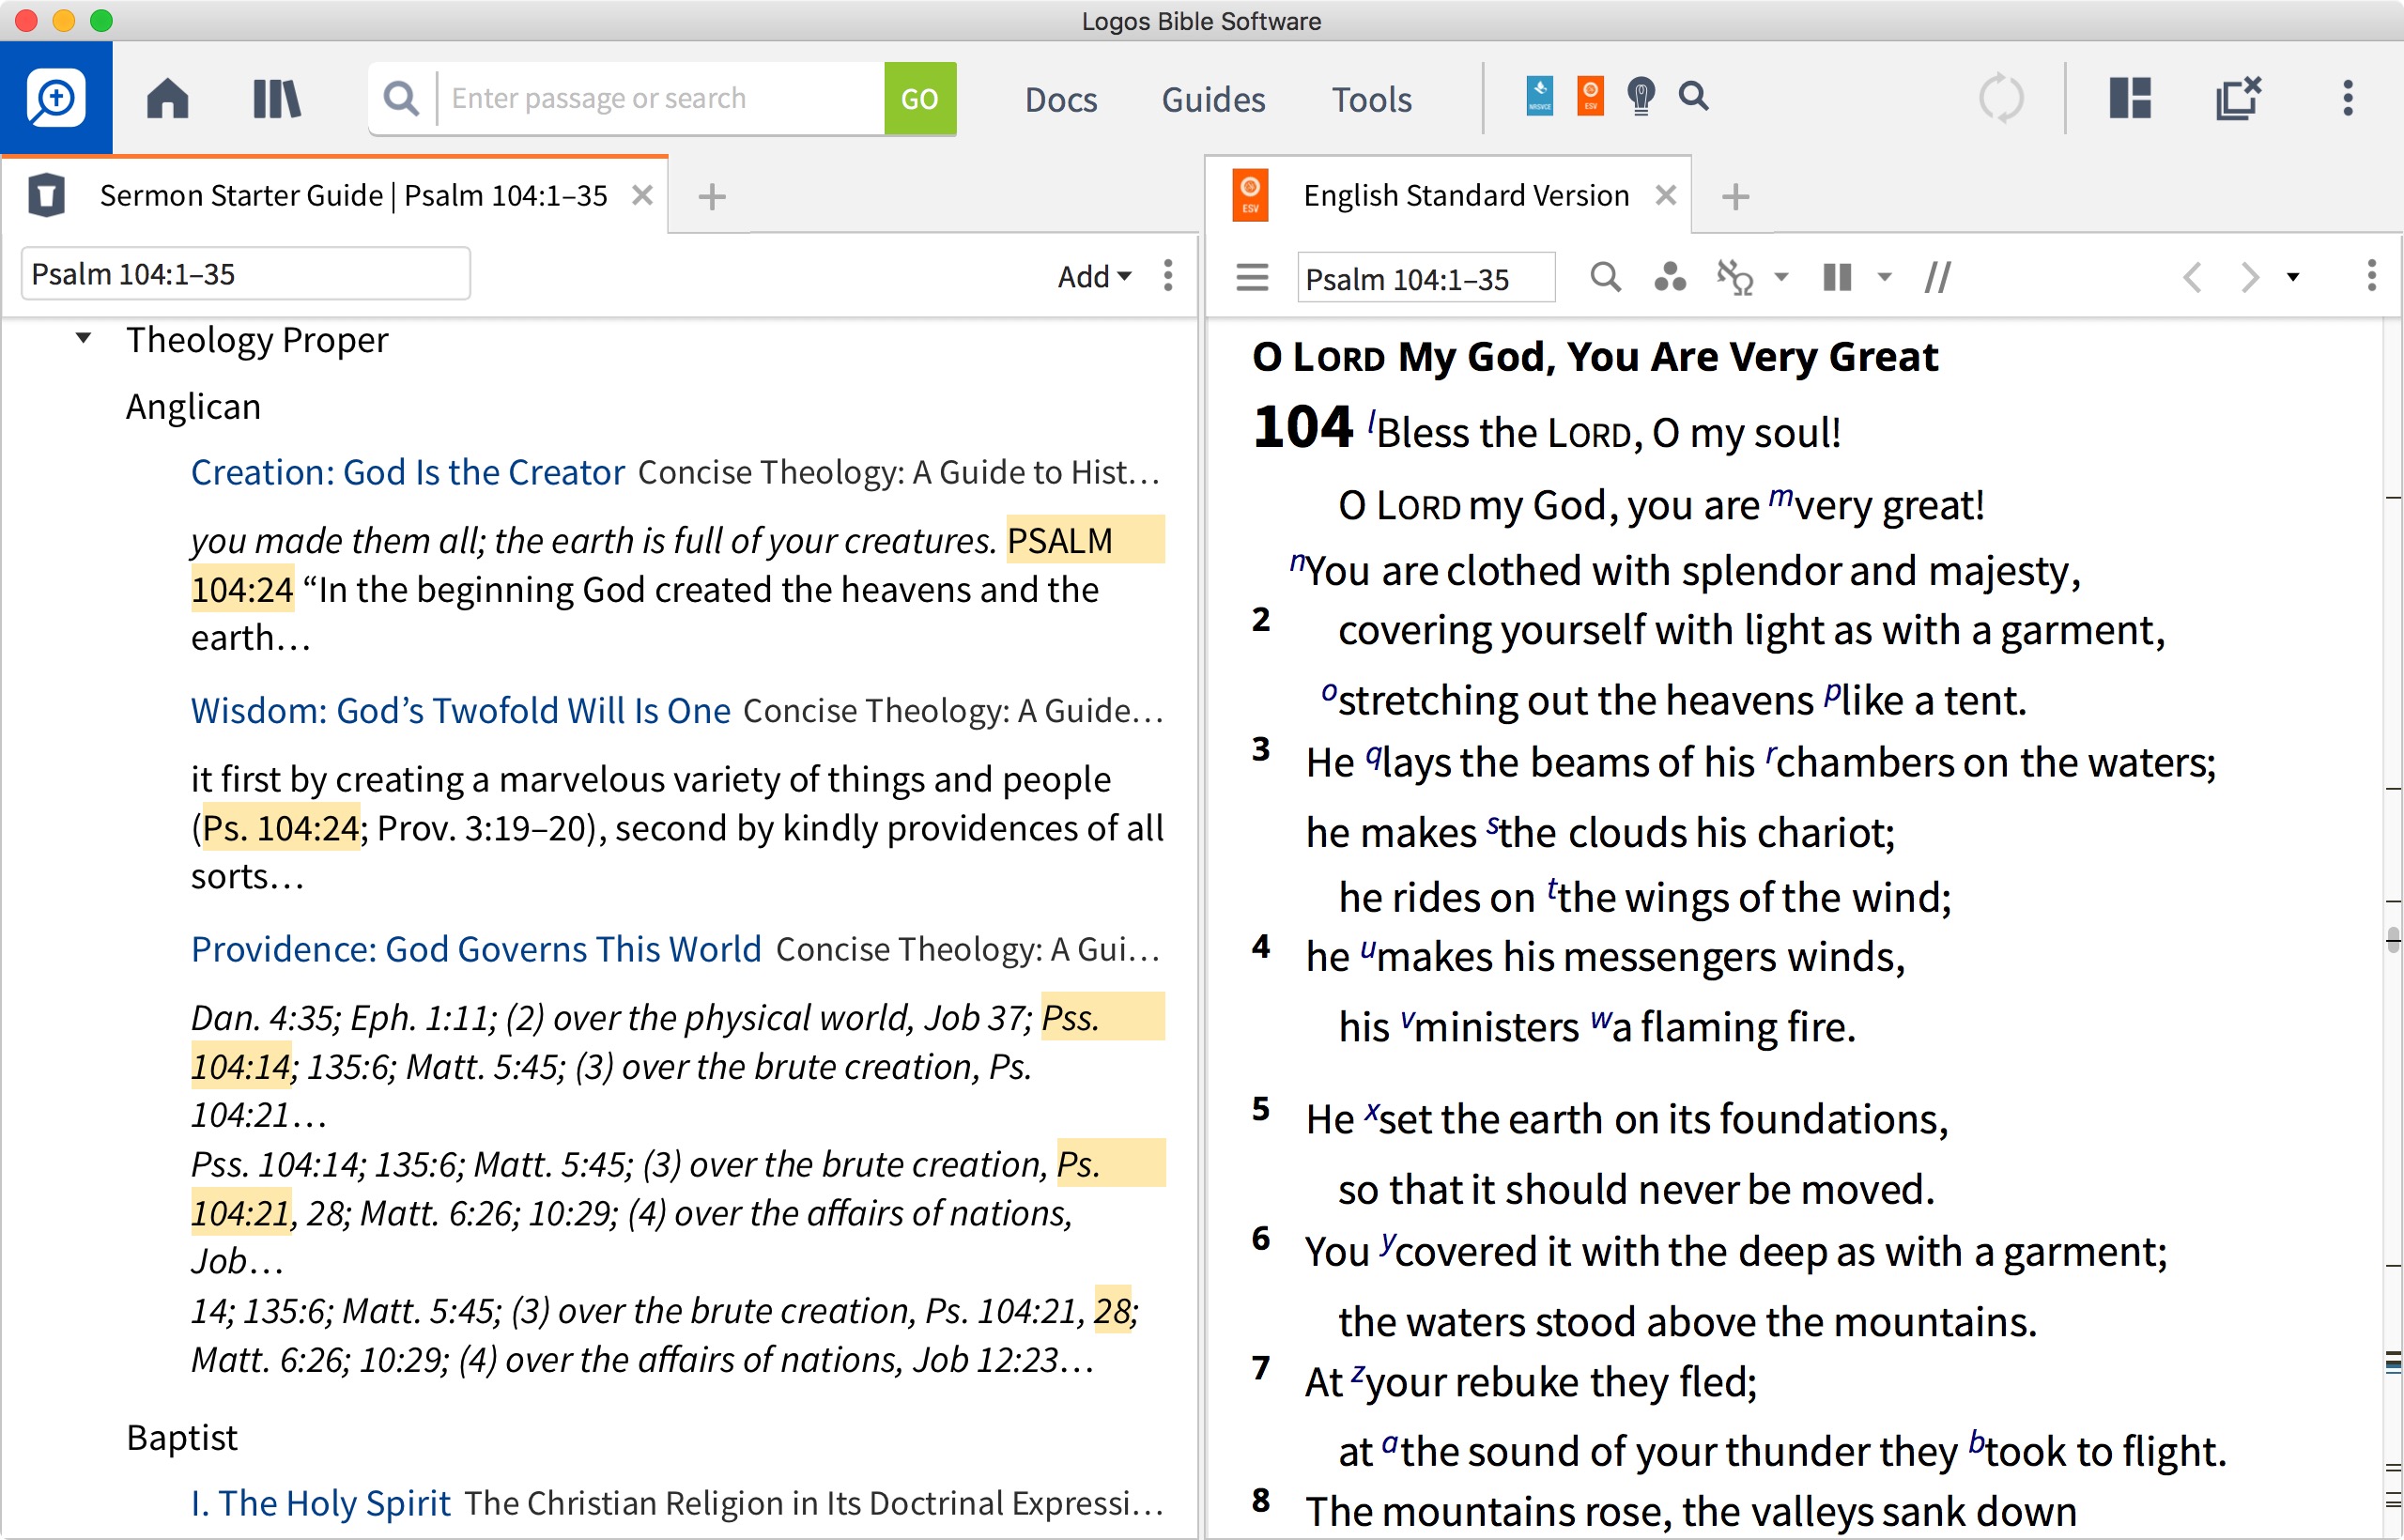Screen dimensions: 2404x1540
Task: Open I. The Holy Spirit link
Action: pyautogui.click(x=320, y=1503)
